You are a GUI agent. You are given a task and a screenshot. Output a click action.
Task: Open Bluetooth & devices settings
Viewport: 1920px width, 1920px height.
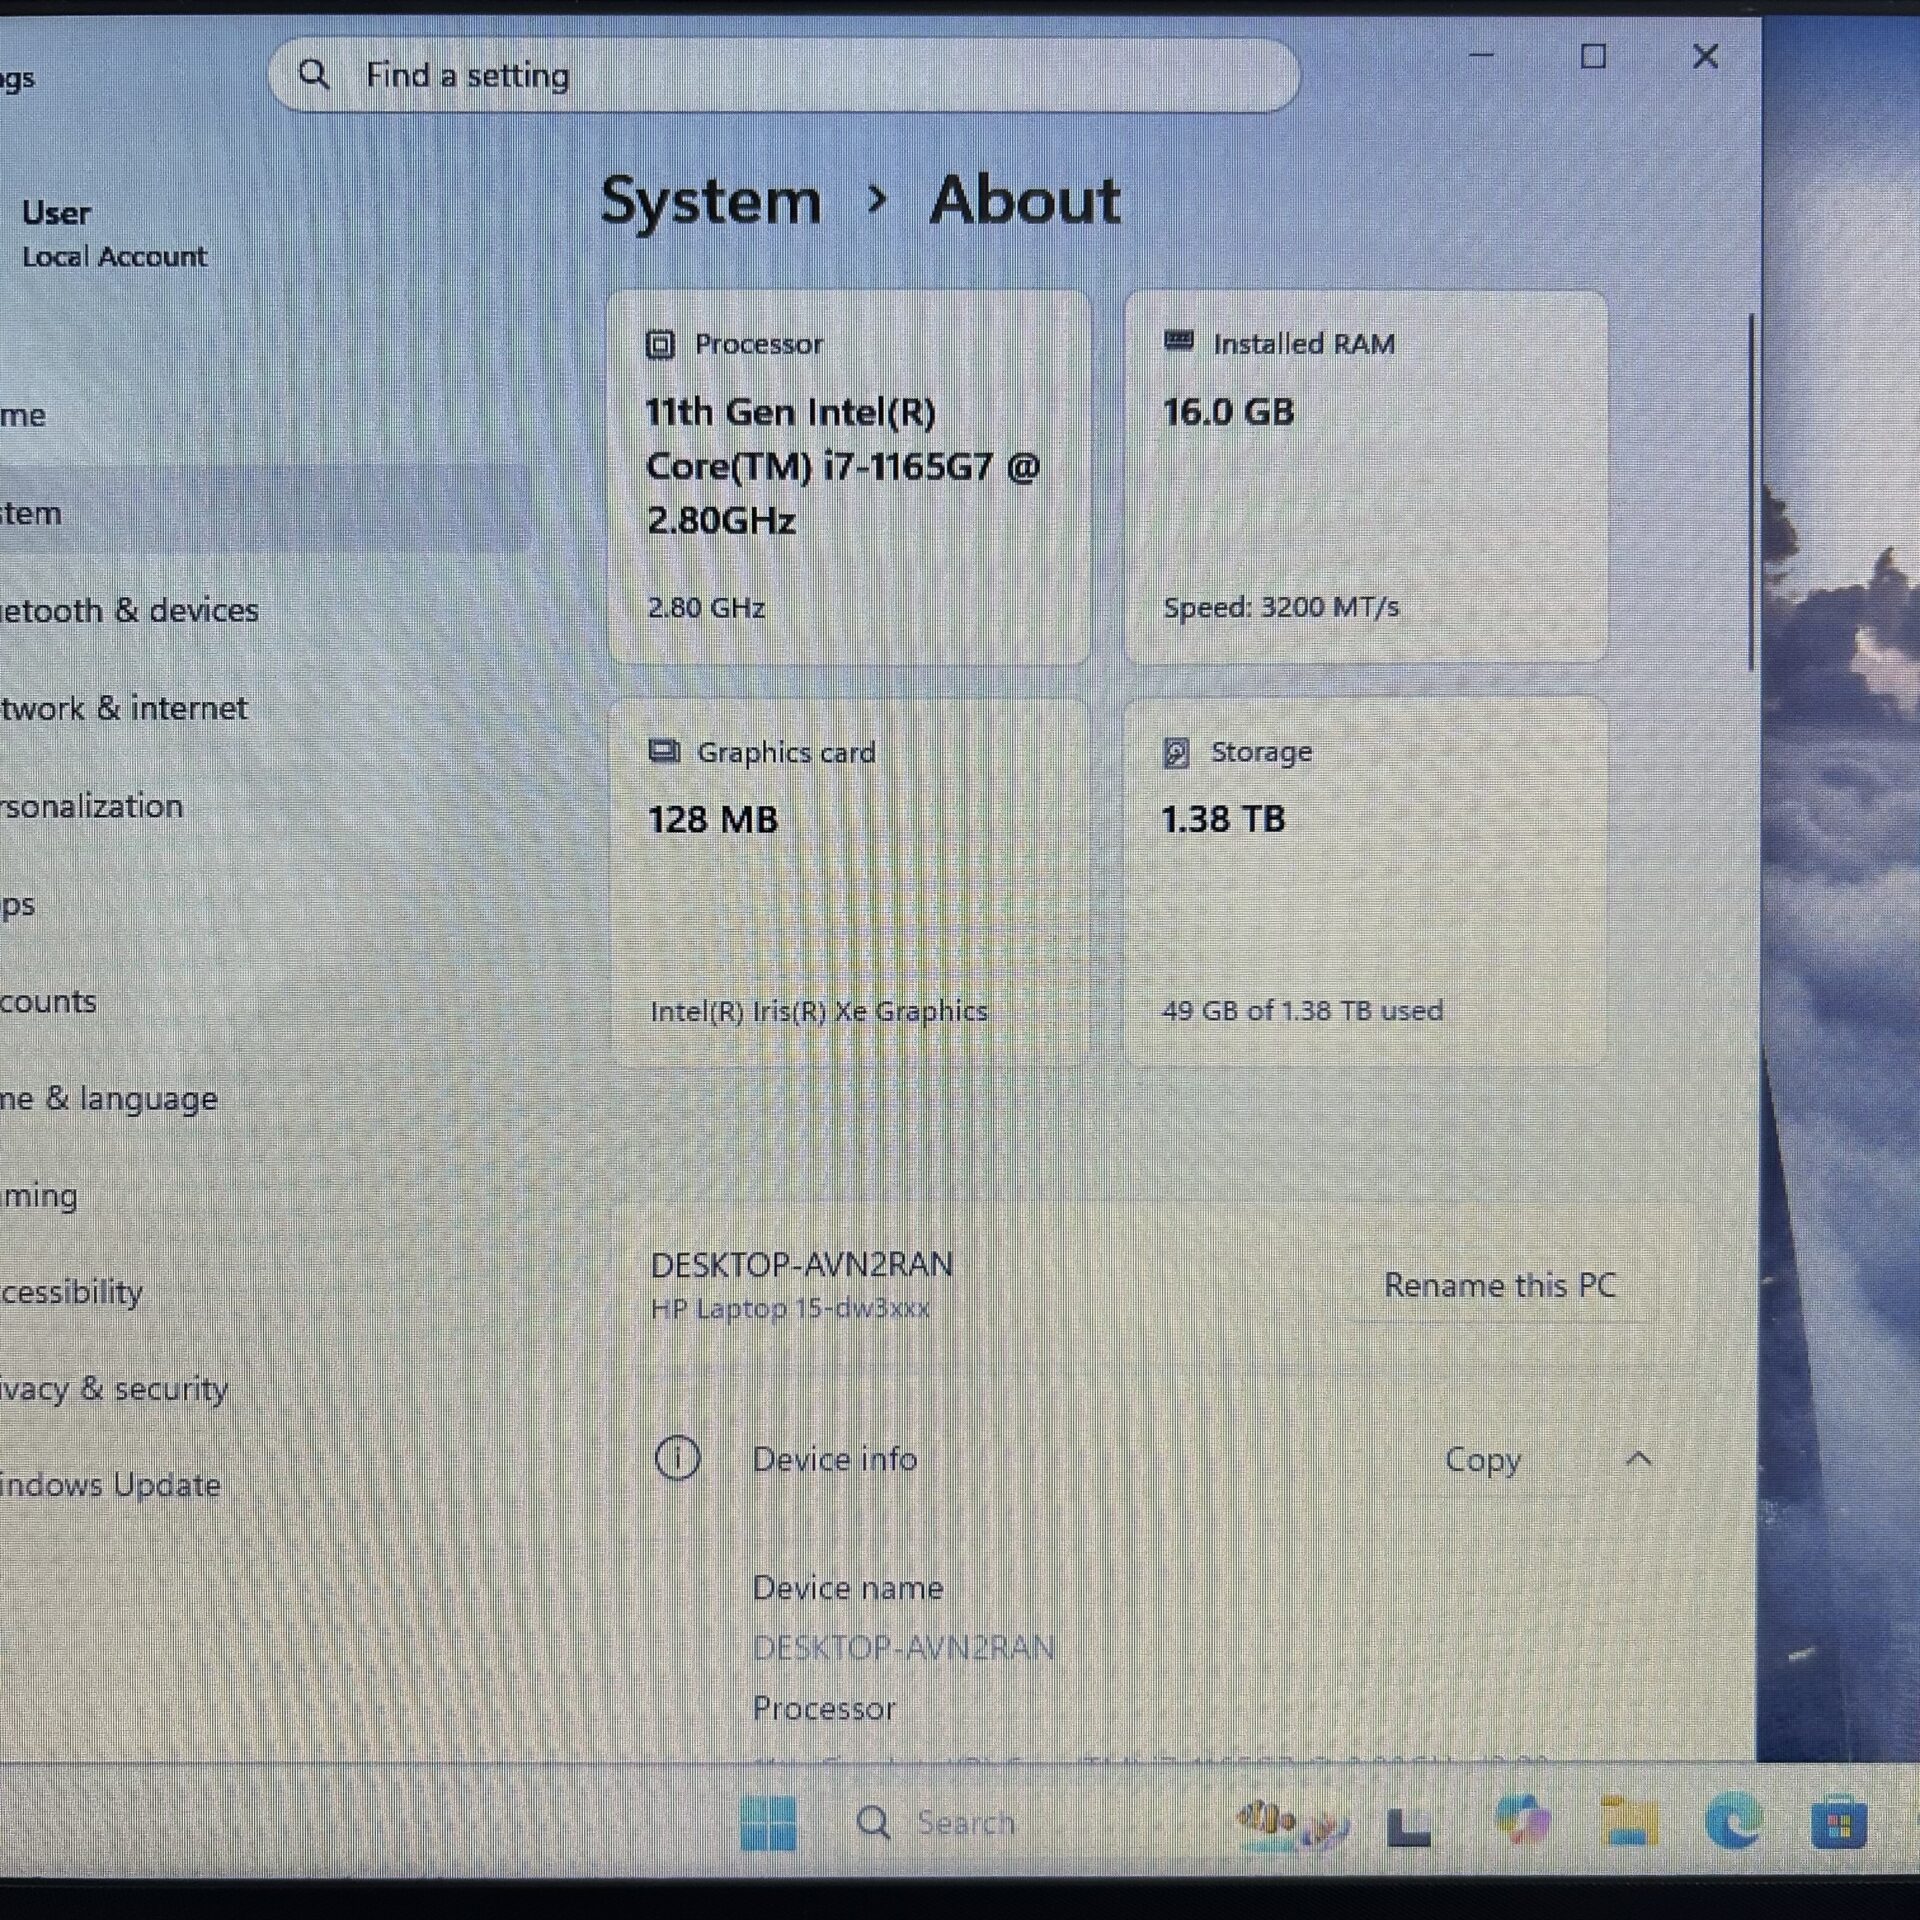tap(129, 610)
